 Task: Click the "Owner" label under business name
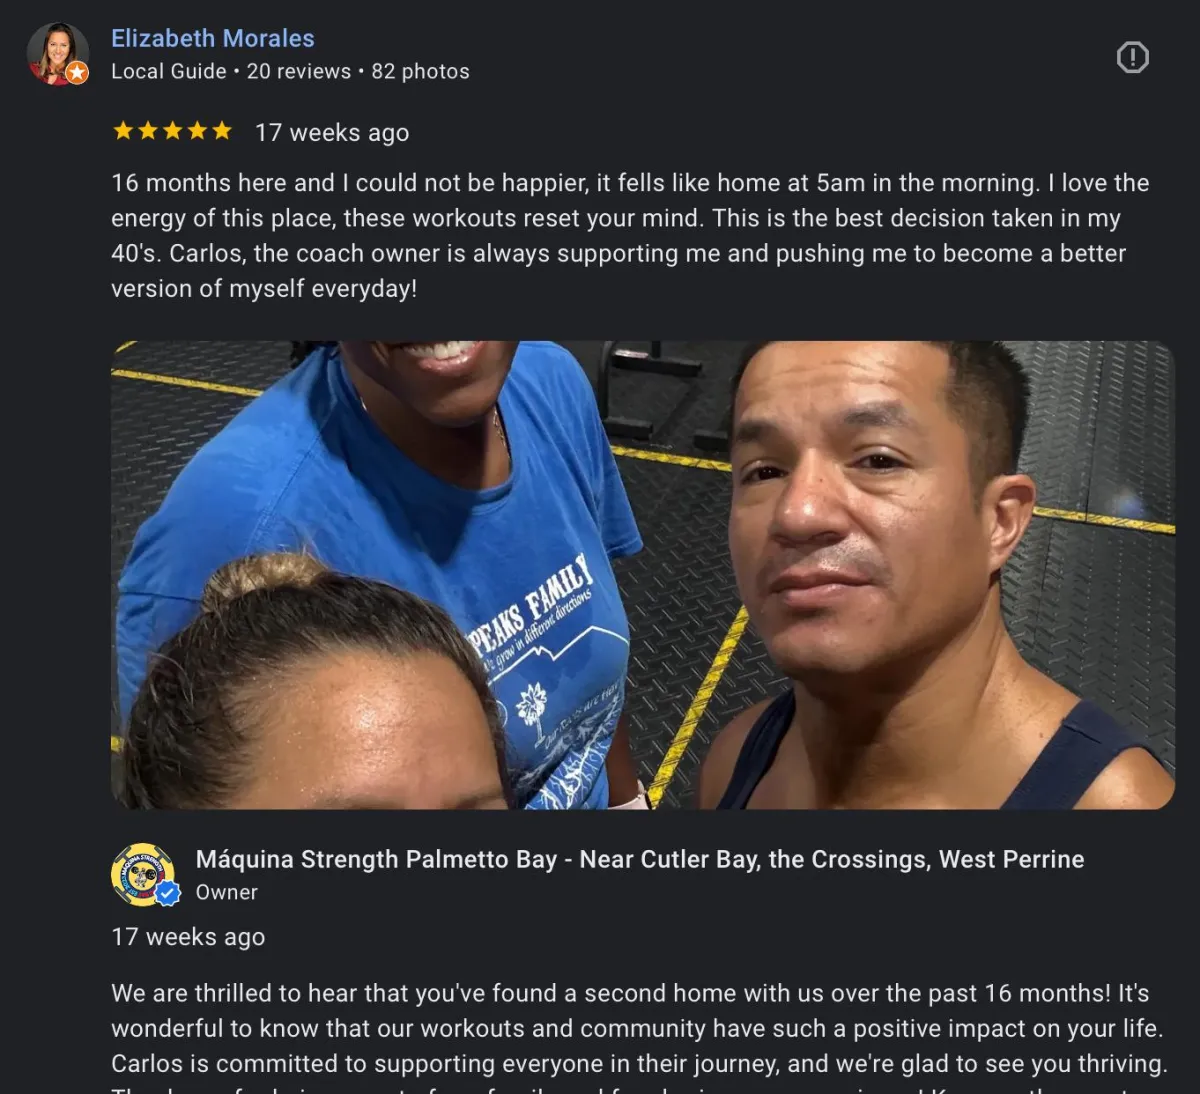pos(226,892)
